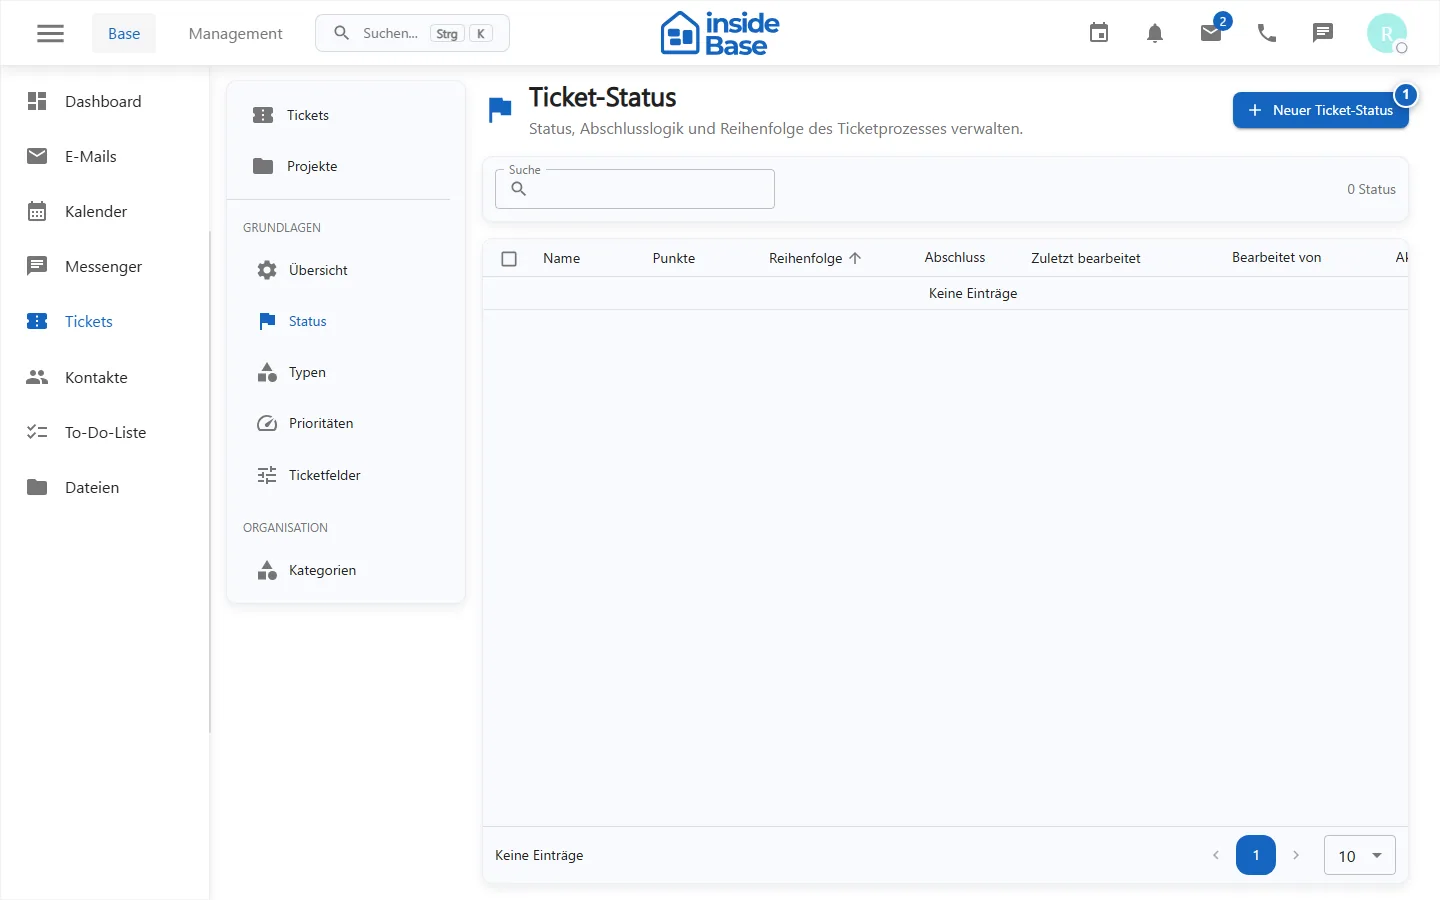
Task: Click the ticket icon beside Tickets submenu
Action: 263,115
